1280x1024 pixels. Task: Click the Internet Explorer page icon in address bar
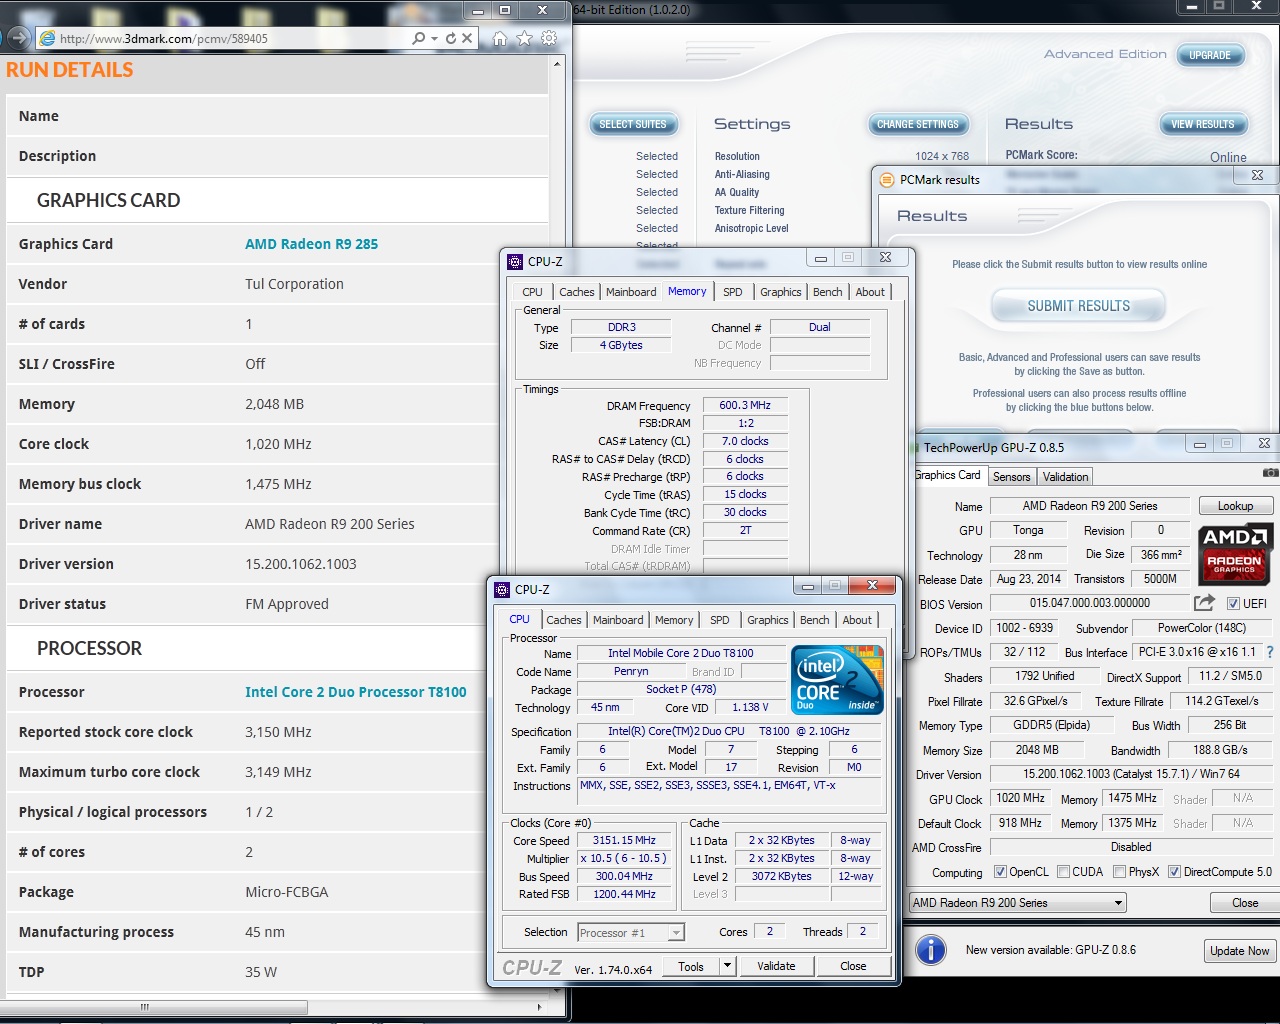pos(47,38)
